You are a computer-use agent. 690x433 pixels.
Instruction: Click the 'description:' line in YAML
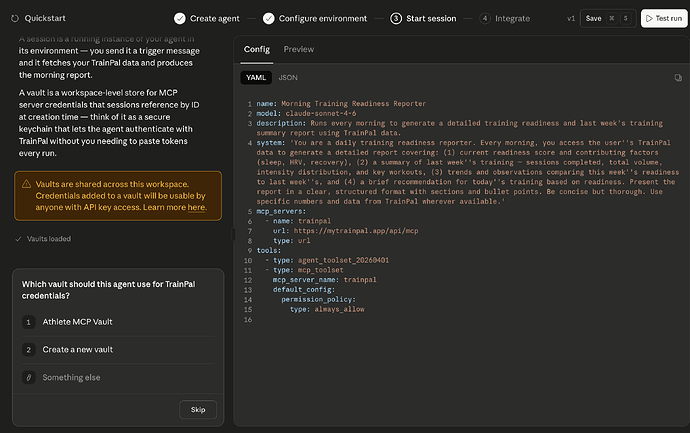pyautogui.click(x=459, y=128)
